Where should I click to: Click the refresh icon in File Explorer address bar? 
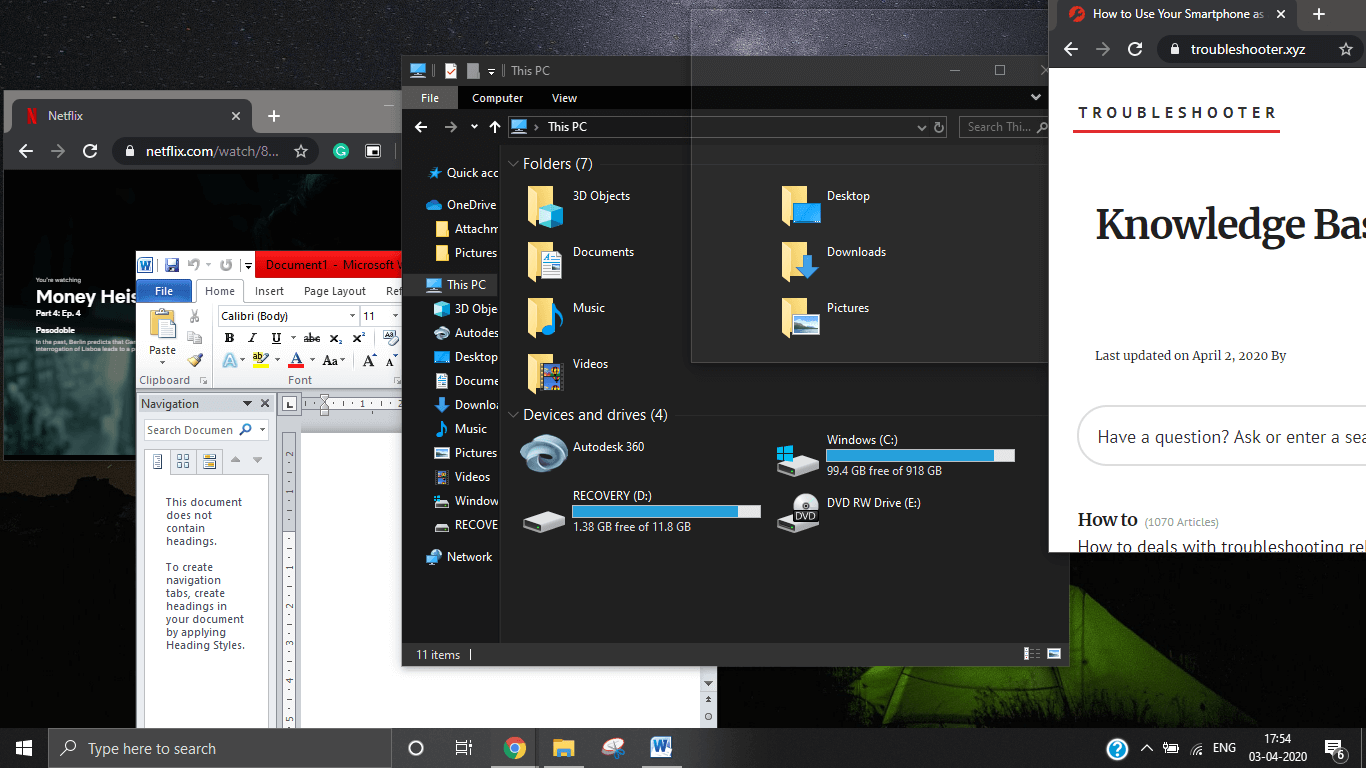point(939,127)
